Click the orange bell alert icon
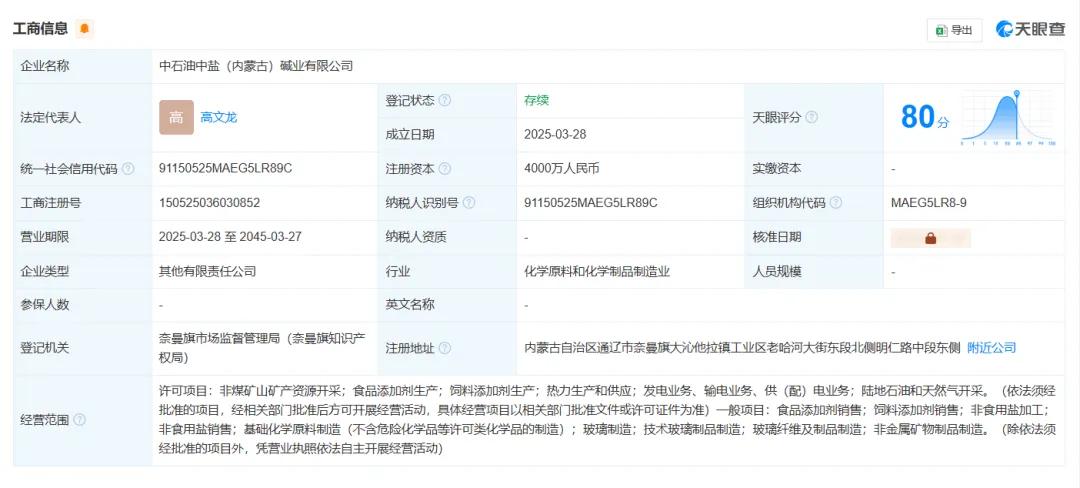Screen dimensions: 1080x488 (84, 29)
